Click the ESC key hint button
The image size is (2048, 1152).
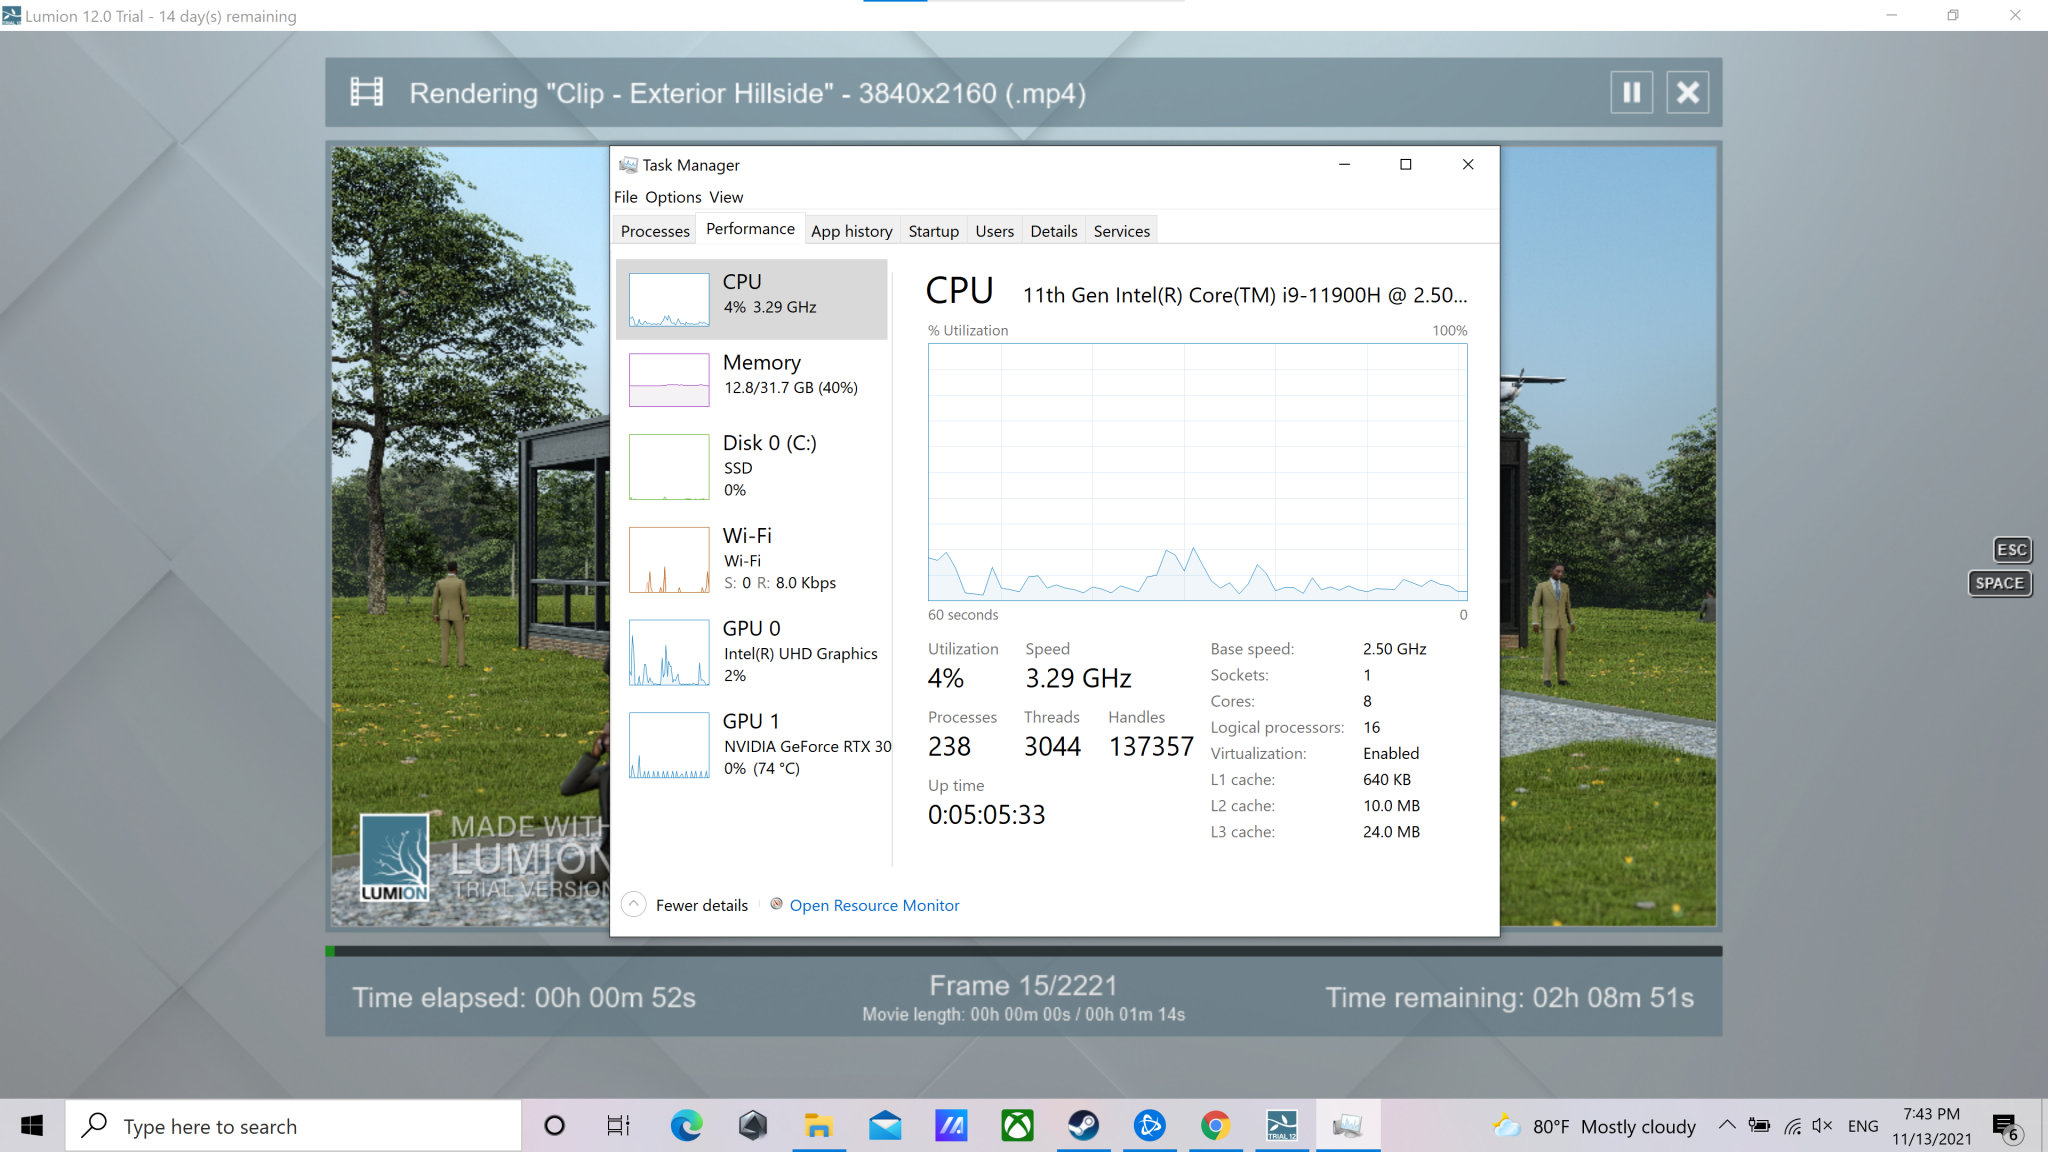[x=2011, y=550]
